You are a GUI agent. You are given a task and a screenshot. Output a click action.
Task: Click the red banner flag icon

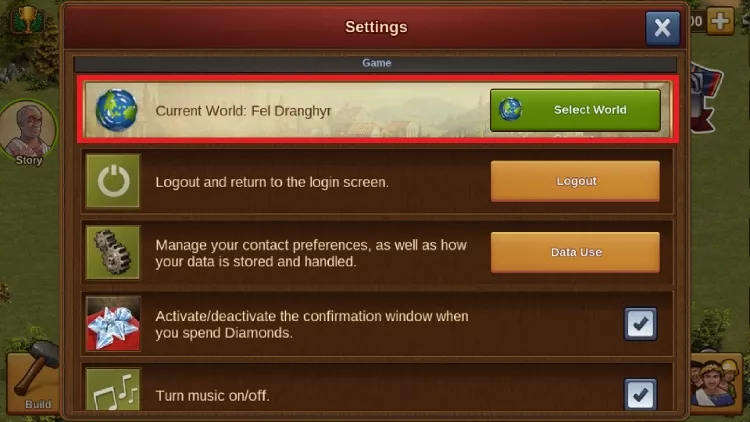coord(706,98)
